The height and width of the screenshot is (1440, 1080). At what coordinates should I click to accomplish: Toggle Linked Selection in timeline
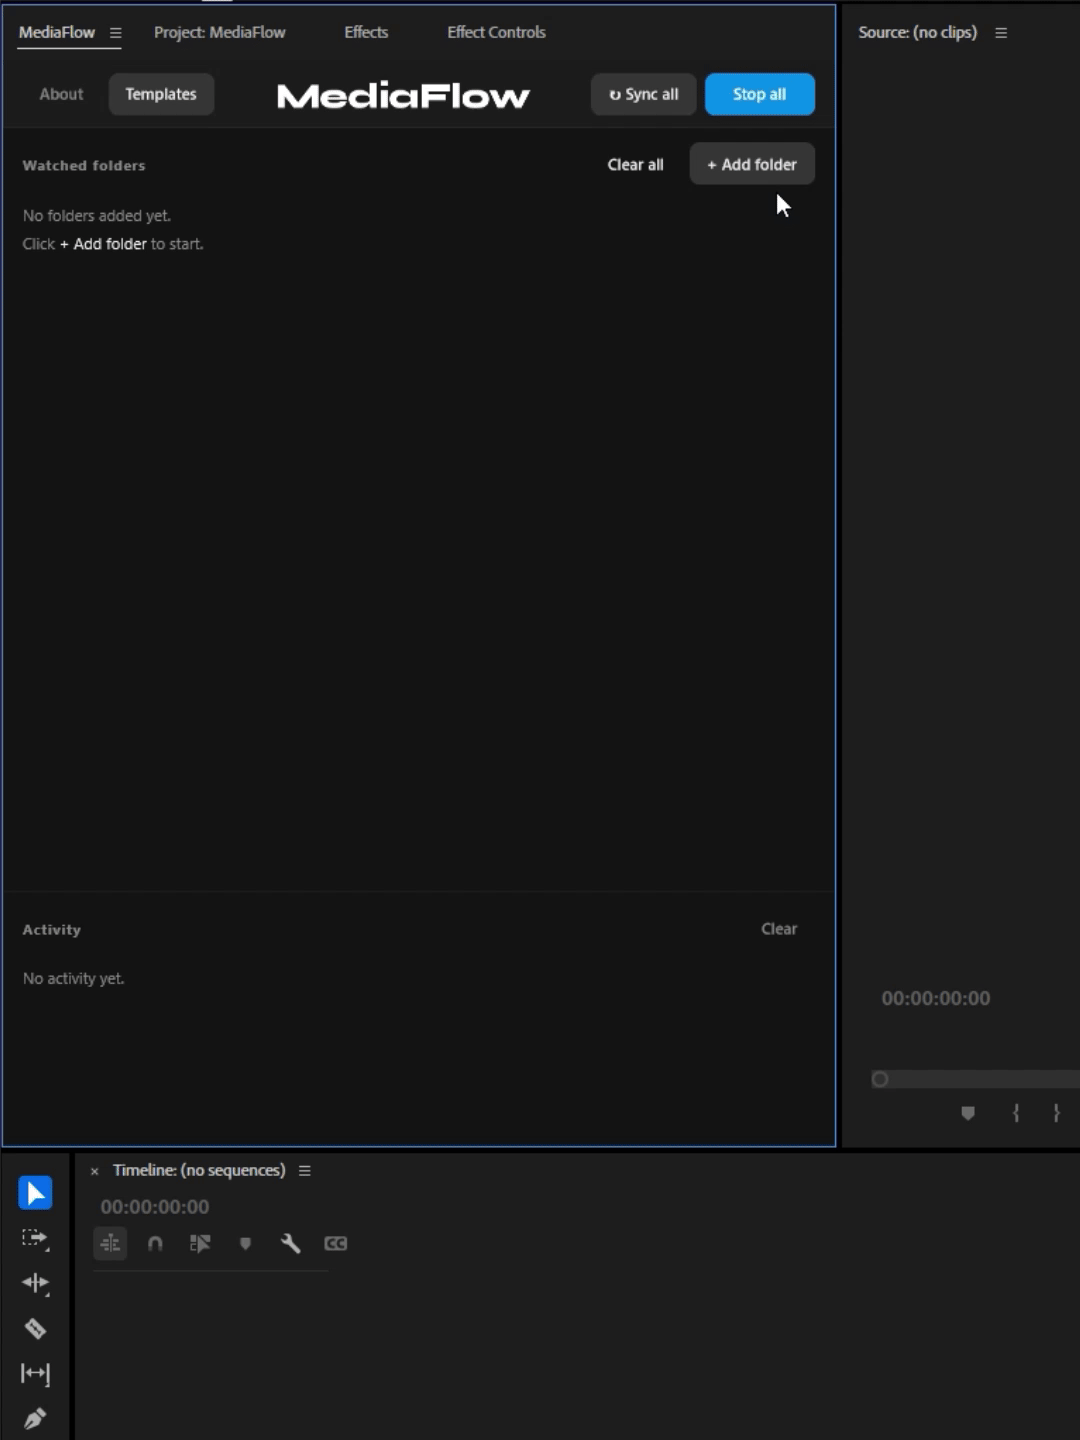tap(200, 1243)
